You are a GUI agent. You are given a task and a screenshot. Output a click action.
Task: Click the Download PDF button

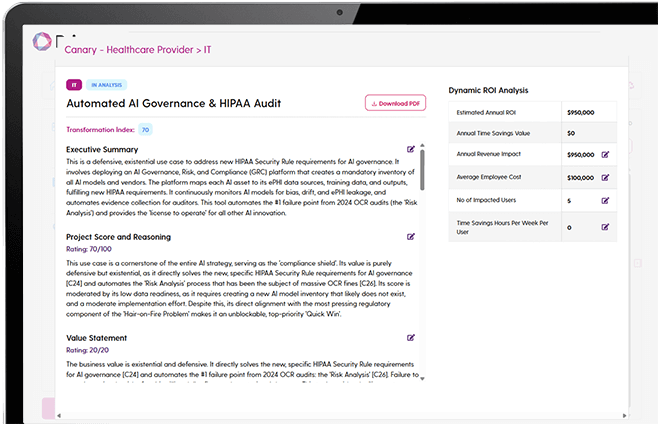pos(395,103)
